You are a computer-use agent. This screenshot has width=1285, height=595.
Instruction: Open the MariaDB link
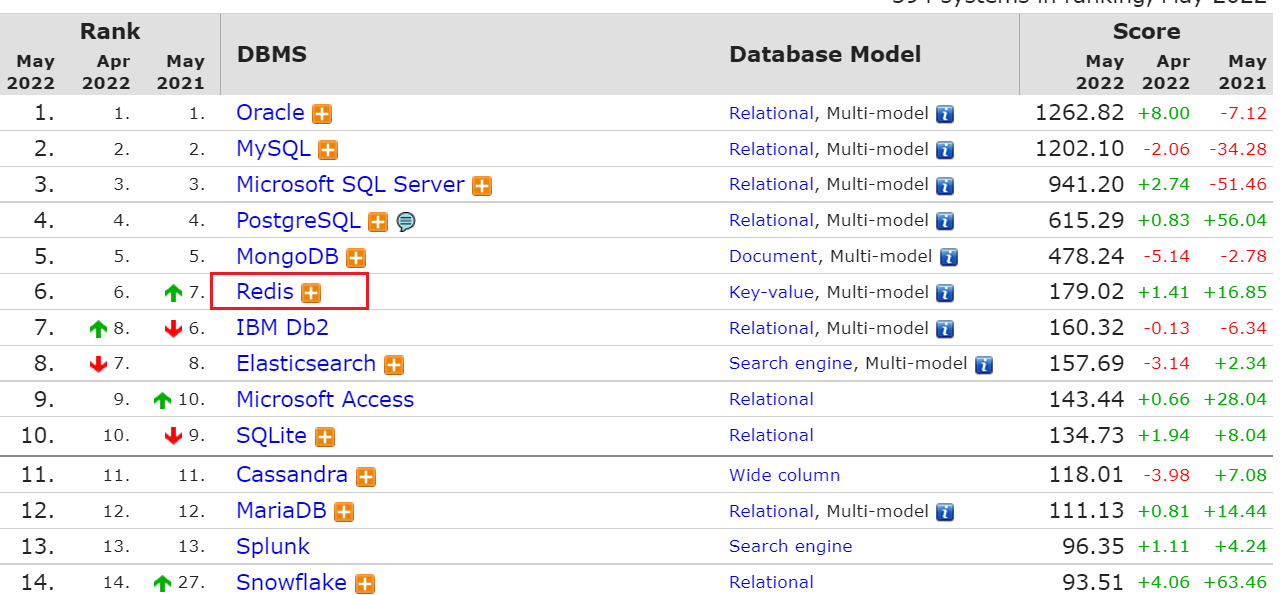(281, 510)
